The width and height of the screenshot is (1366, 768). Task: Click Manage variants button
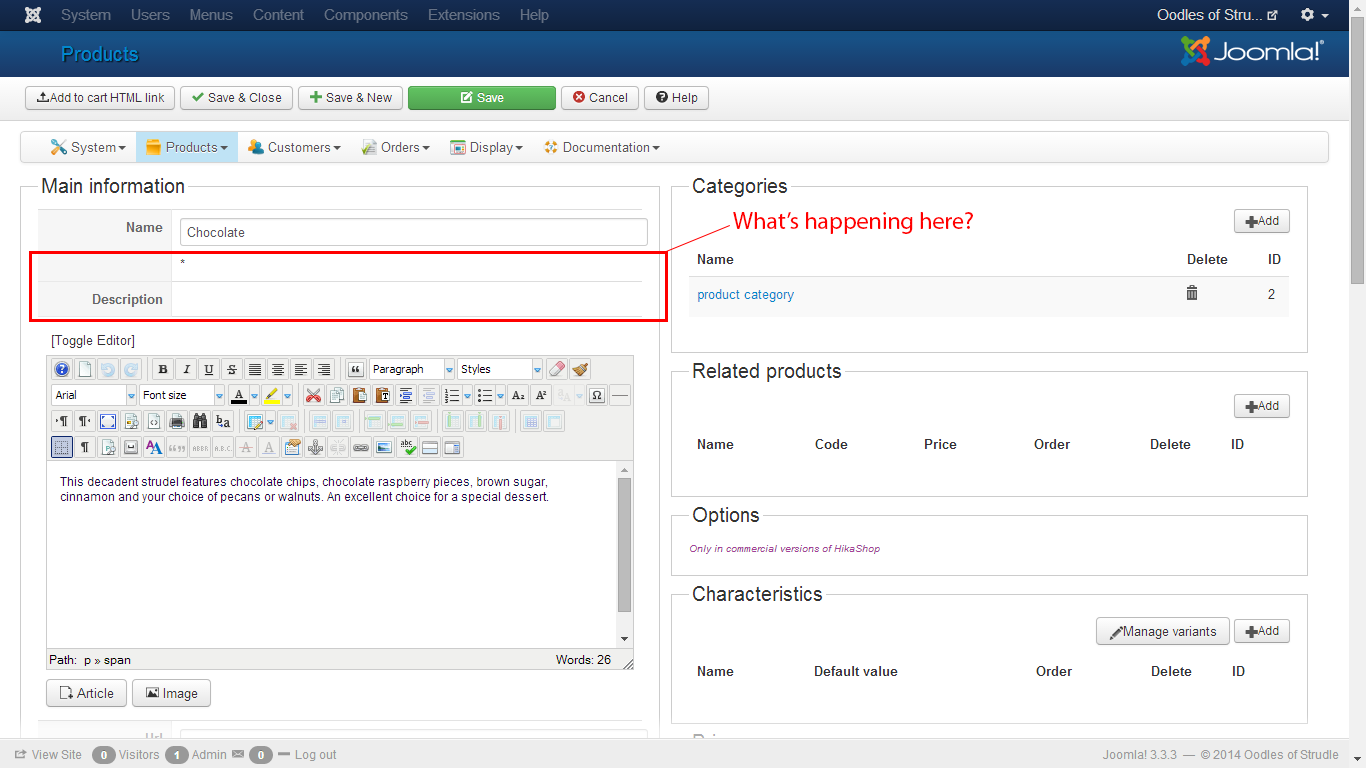(x=1163, y=631)
